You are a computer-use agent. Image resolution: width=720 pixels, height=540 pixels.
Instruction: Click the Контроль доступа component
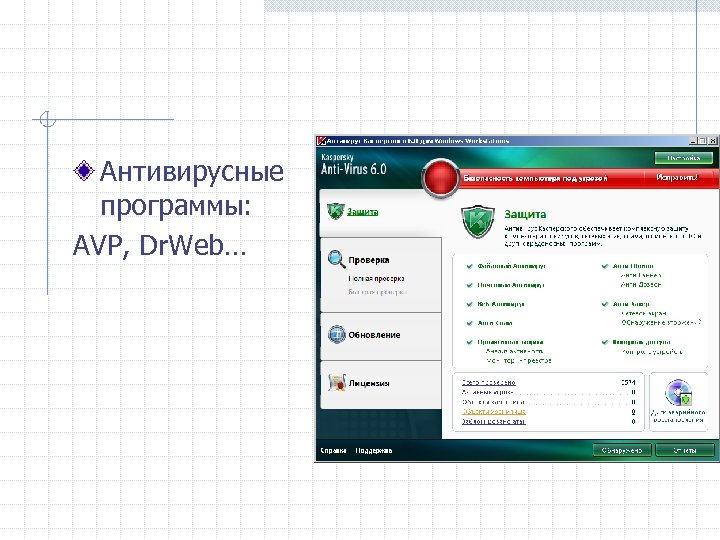coord(641,342)
